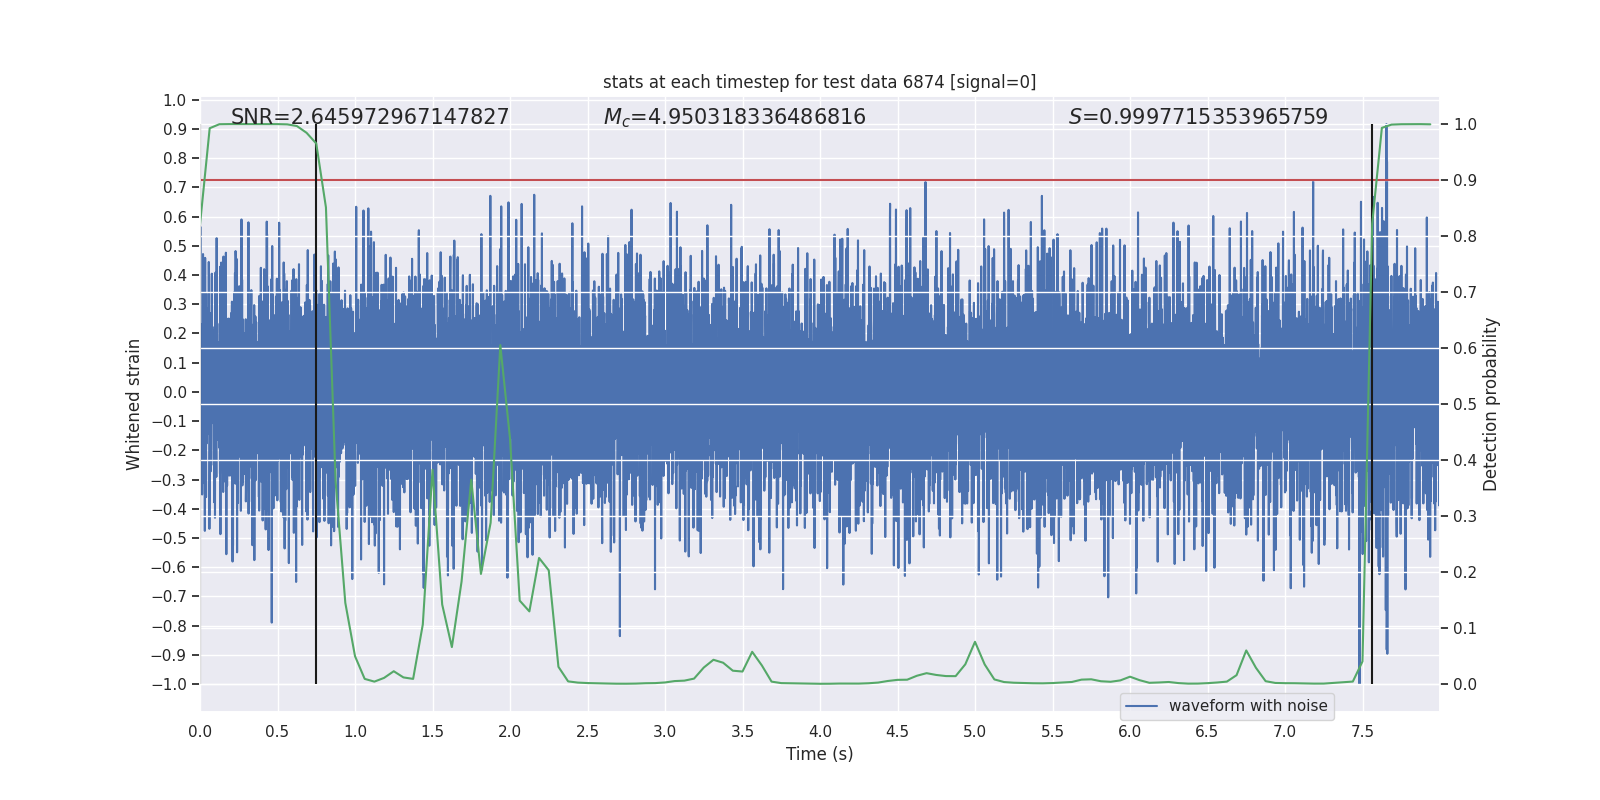Click the 'Time (s)' x-axis label
Viewport: 1600px width, 800px height.
tap(819, 754)
